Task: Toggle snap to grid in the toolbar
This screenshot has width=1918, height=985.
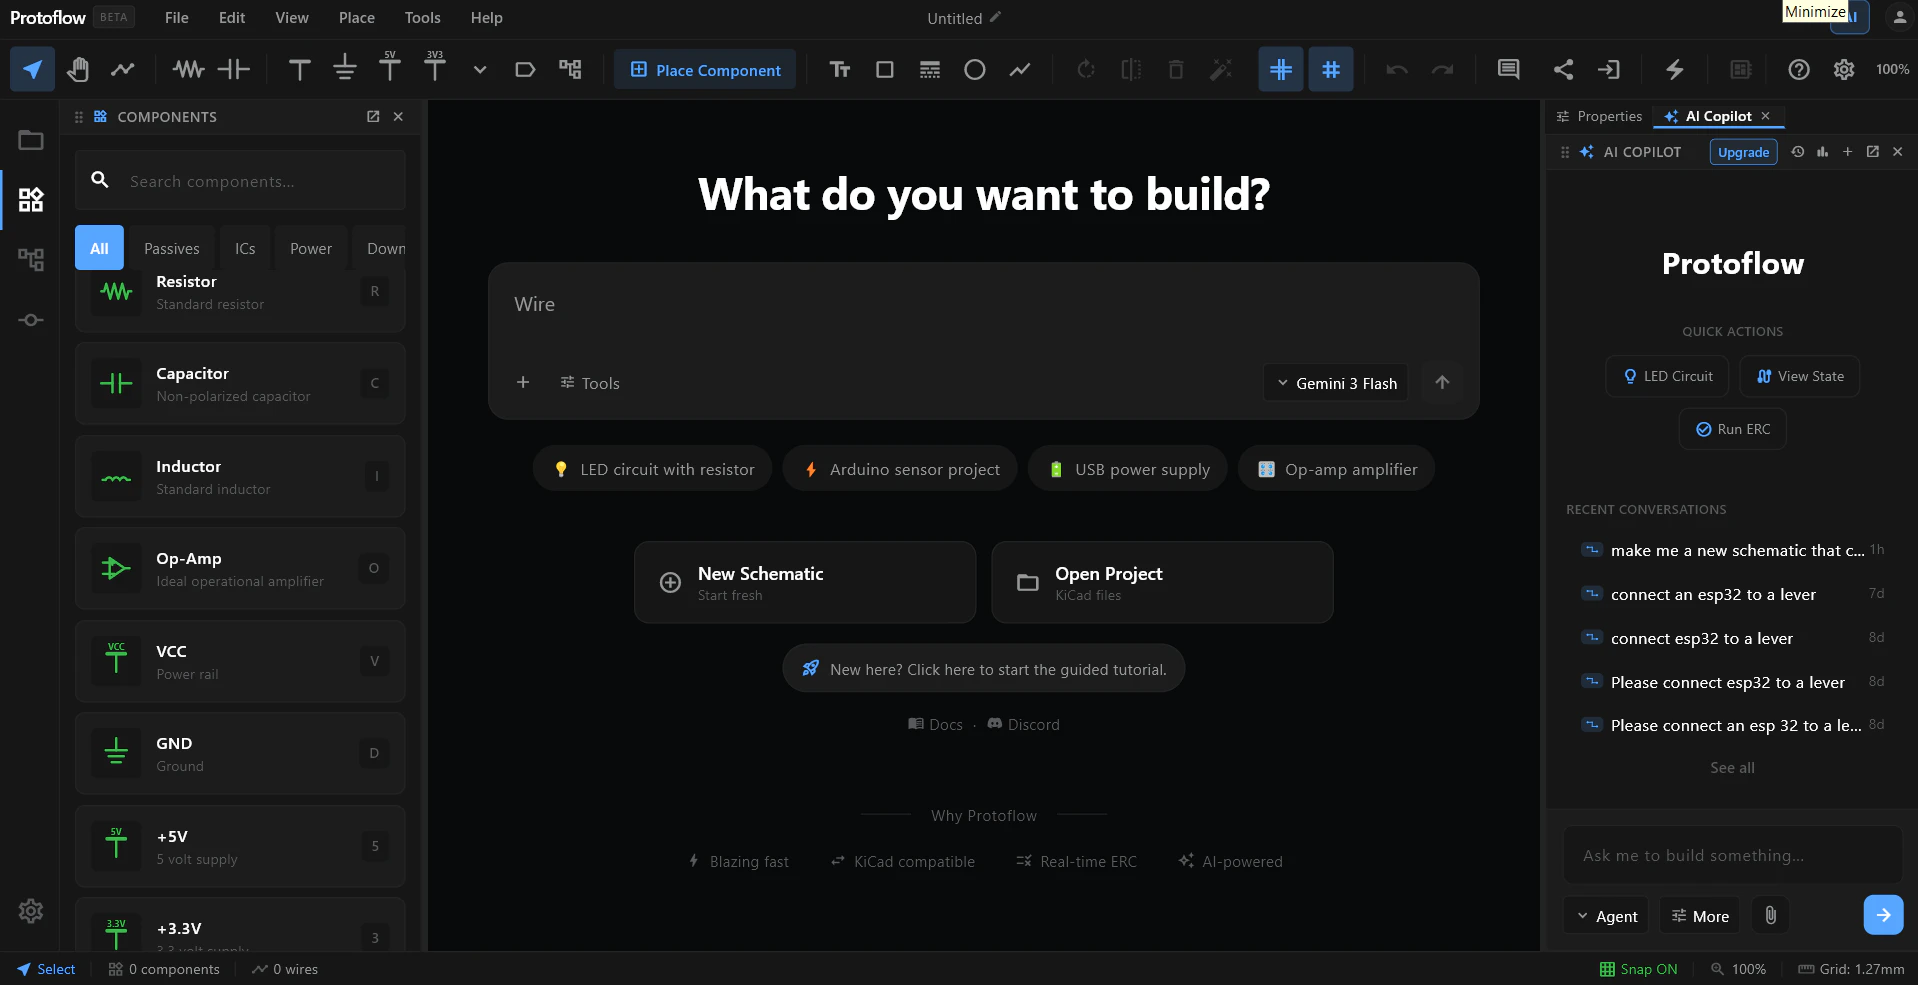Action: pos(1281,69)
